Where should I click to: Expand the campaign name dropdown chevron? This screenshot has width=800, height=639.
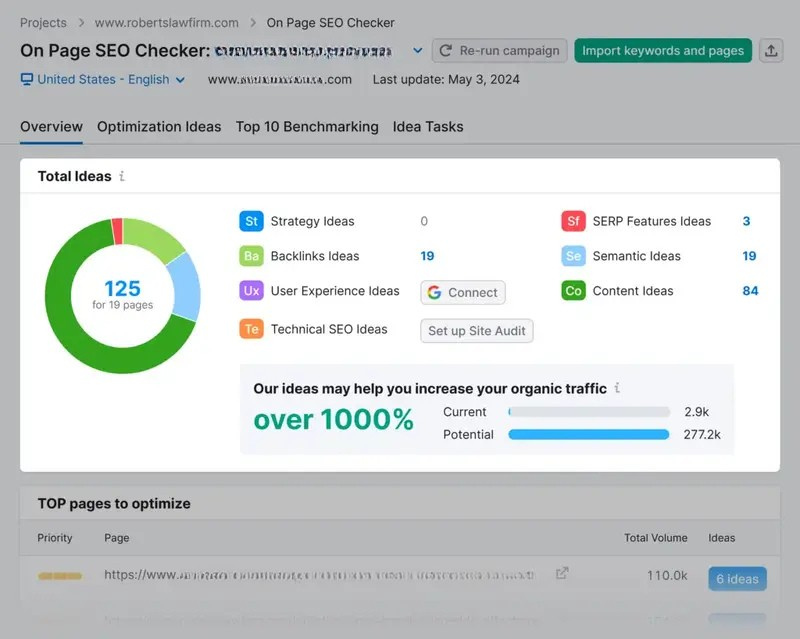[418, 51]
